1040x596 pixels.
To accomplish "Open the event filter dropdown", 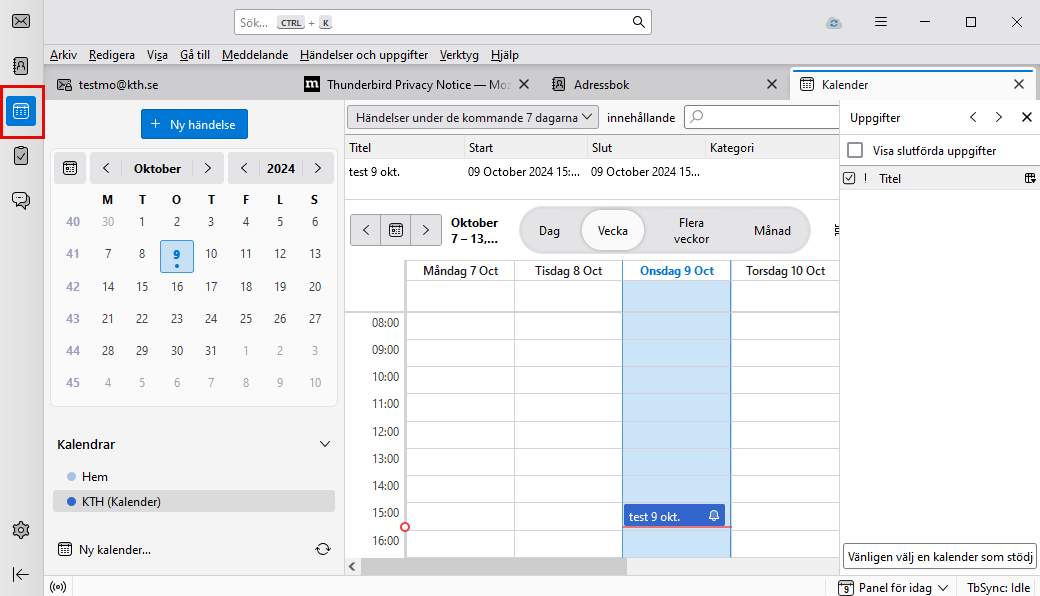I will click(x=472, y=117).
